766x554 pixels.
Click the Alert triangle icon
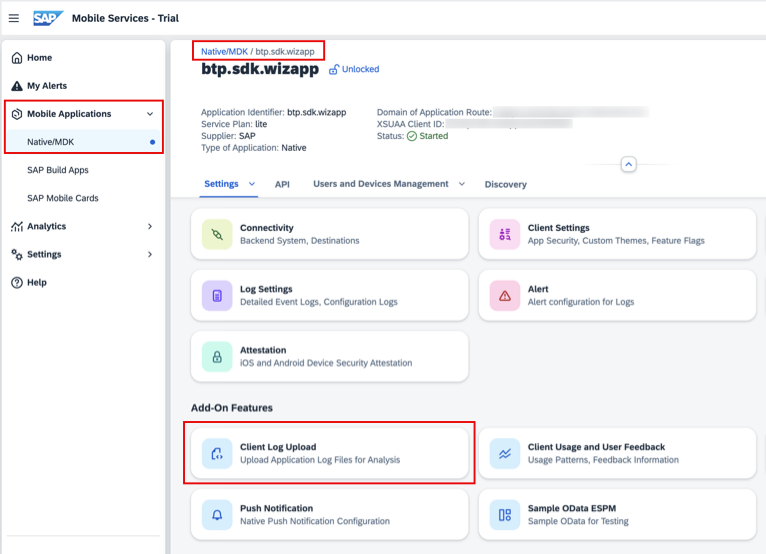coord(505,296)
